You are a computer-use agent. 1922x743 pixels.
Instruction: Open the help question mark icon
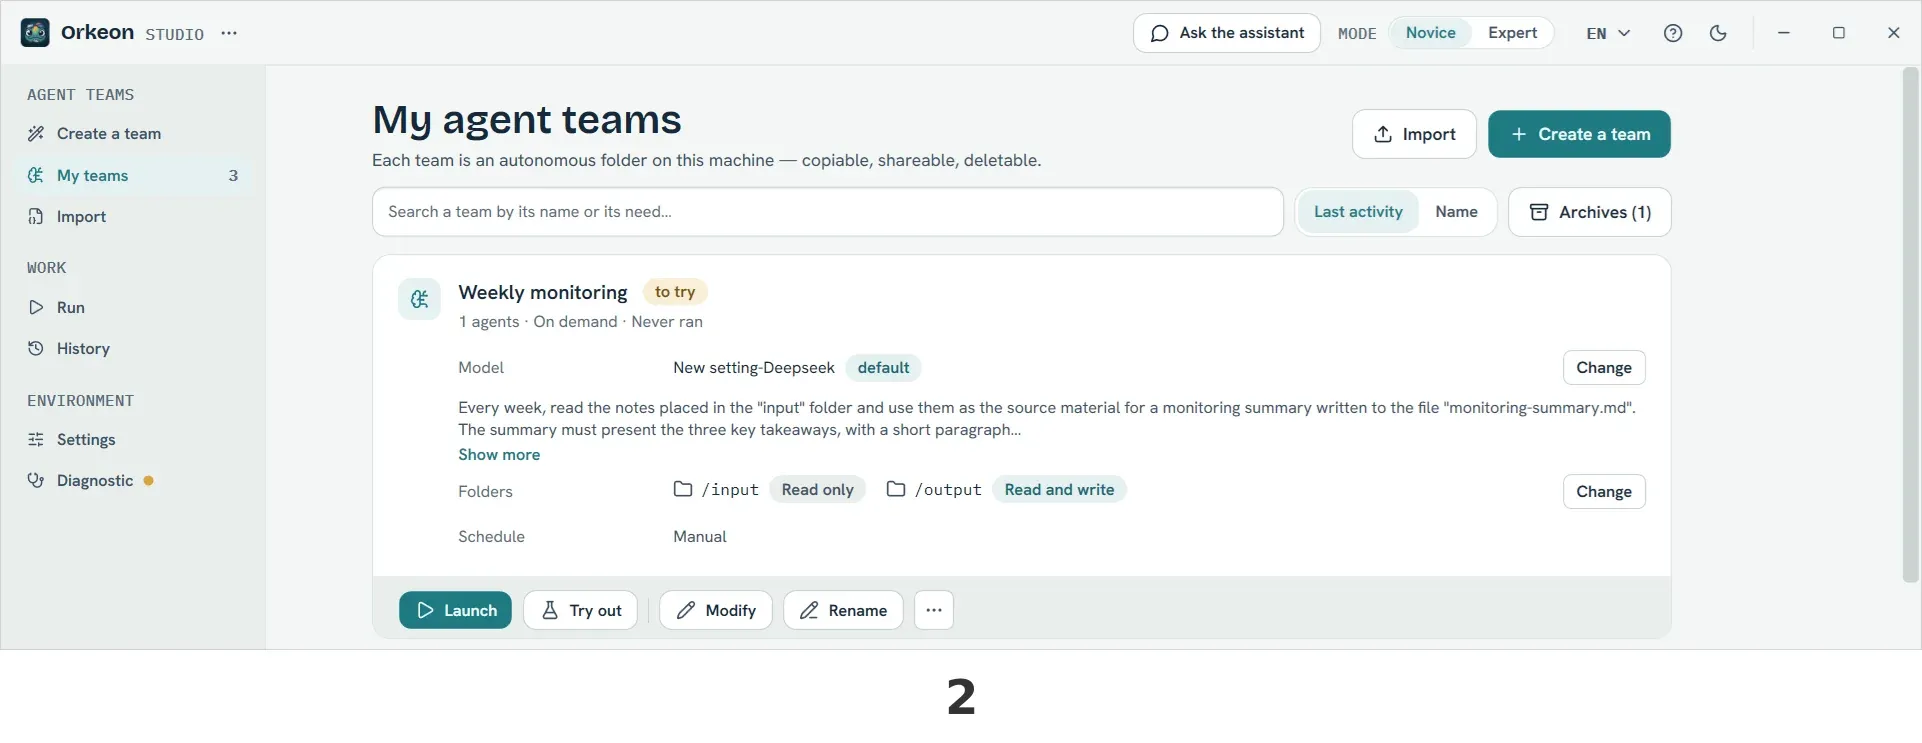(x=1673, y=33)
